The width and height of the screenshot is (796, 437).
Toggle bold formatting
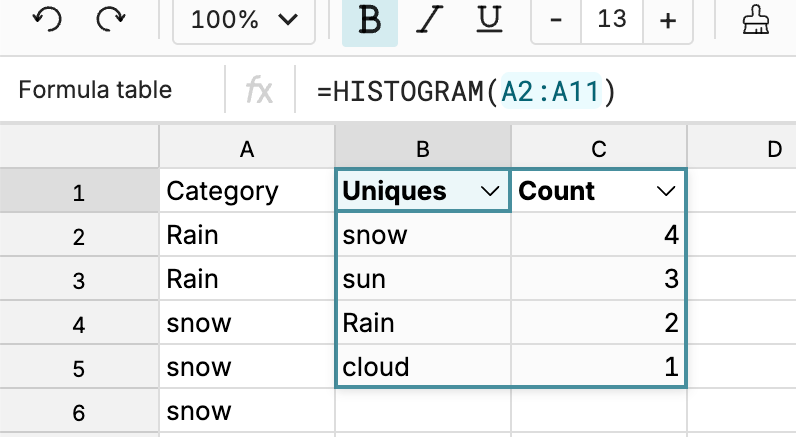370,20
